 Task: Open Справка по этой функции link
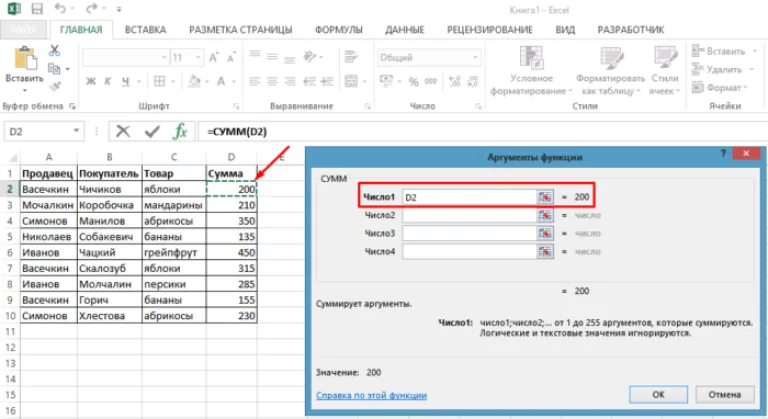371,395
